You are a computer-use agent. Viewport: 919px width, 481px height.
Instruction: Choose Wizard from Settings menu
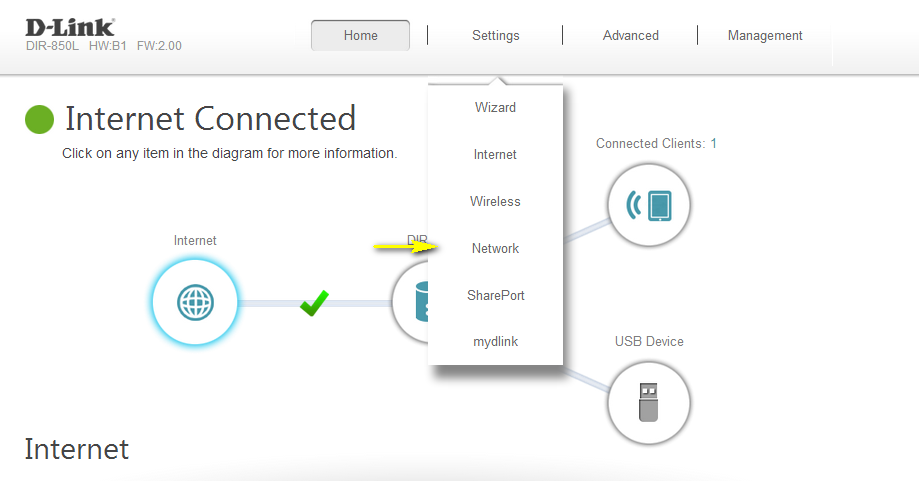point(495,107)
